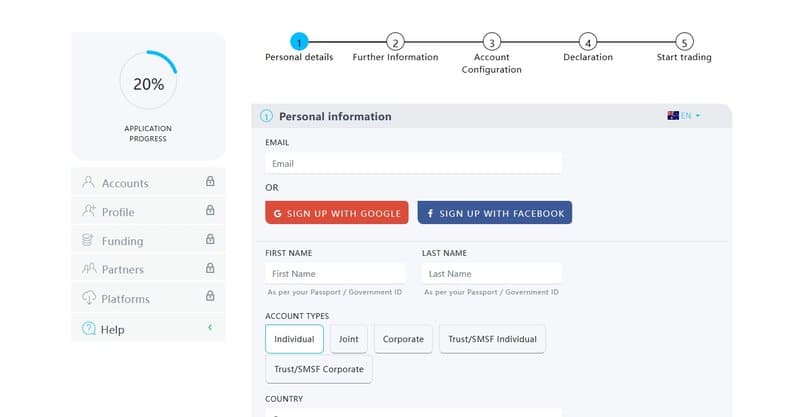Open the EN language dropdown
The width and height of the screenshot is (800, 417).
pyautogui.click(x=685, y=116)
